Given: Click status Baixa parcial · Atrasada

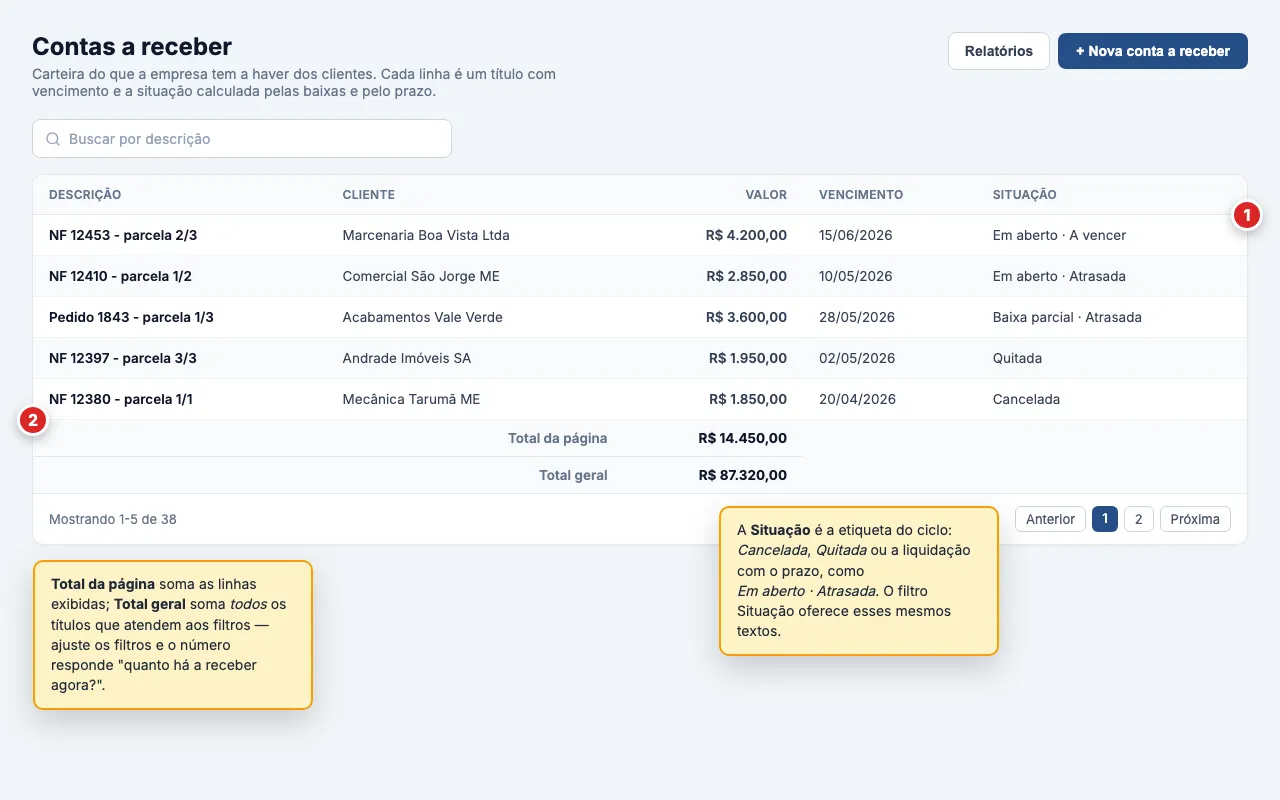Looking at the screenshot, I should (x=1067, y=317).
